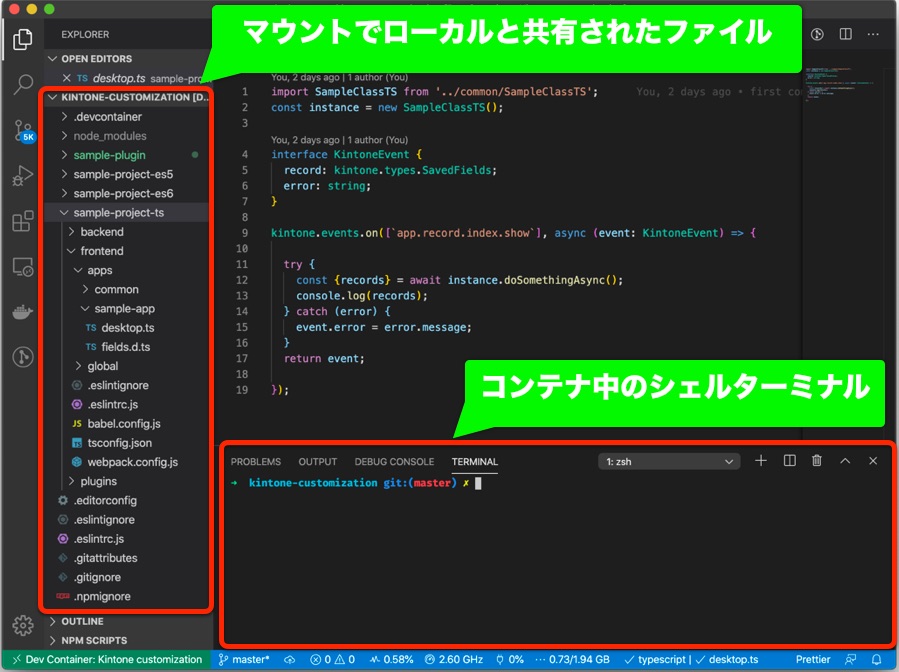Open the Run and Debug view

click(23, 175)
